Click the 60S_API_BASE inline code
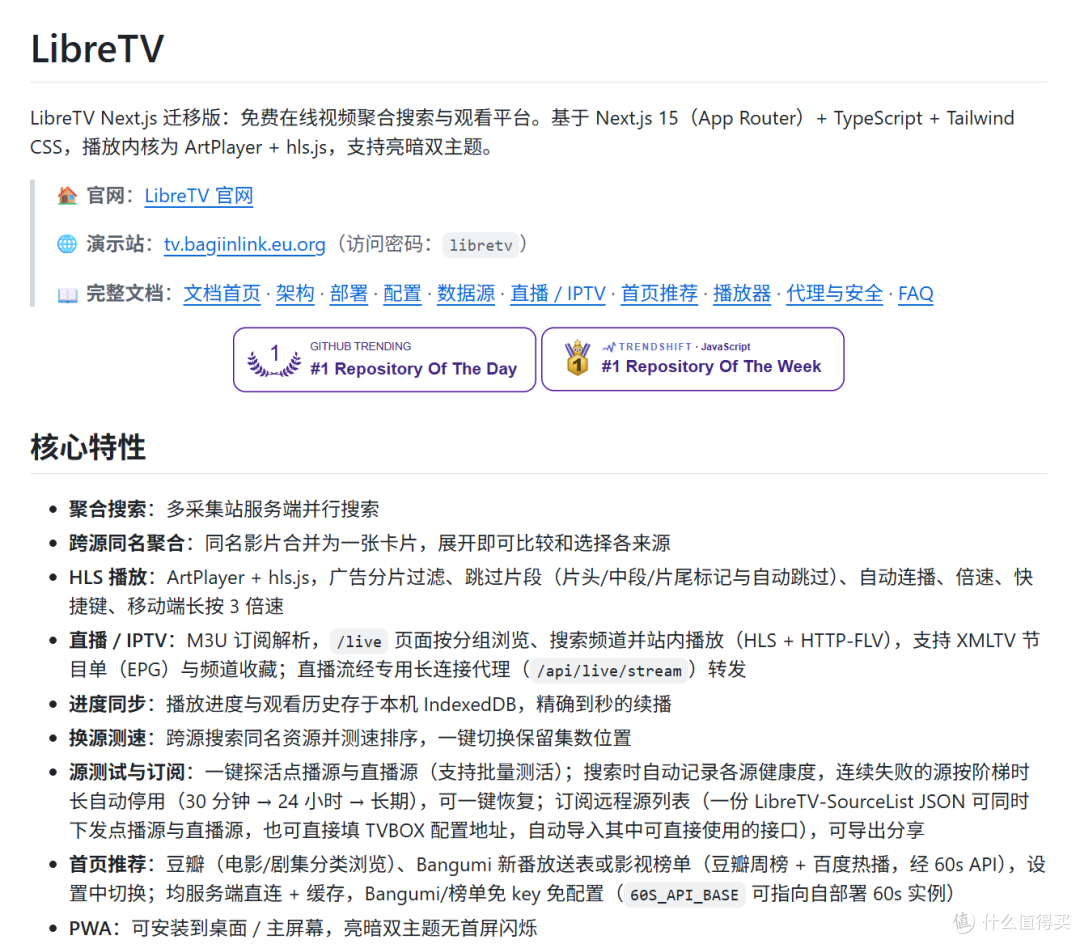1080x944 pixels. click(x=684, y=894)
